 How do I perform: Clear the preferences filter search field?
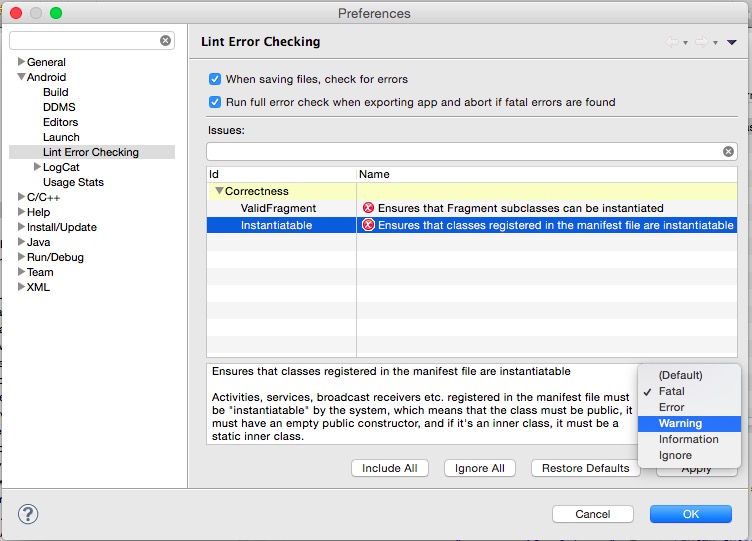165,41
